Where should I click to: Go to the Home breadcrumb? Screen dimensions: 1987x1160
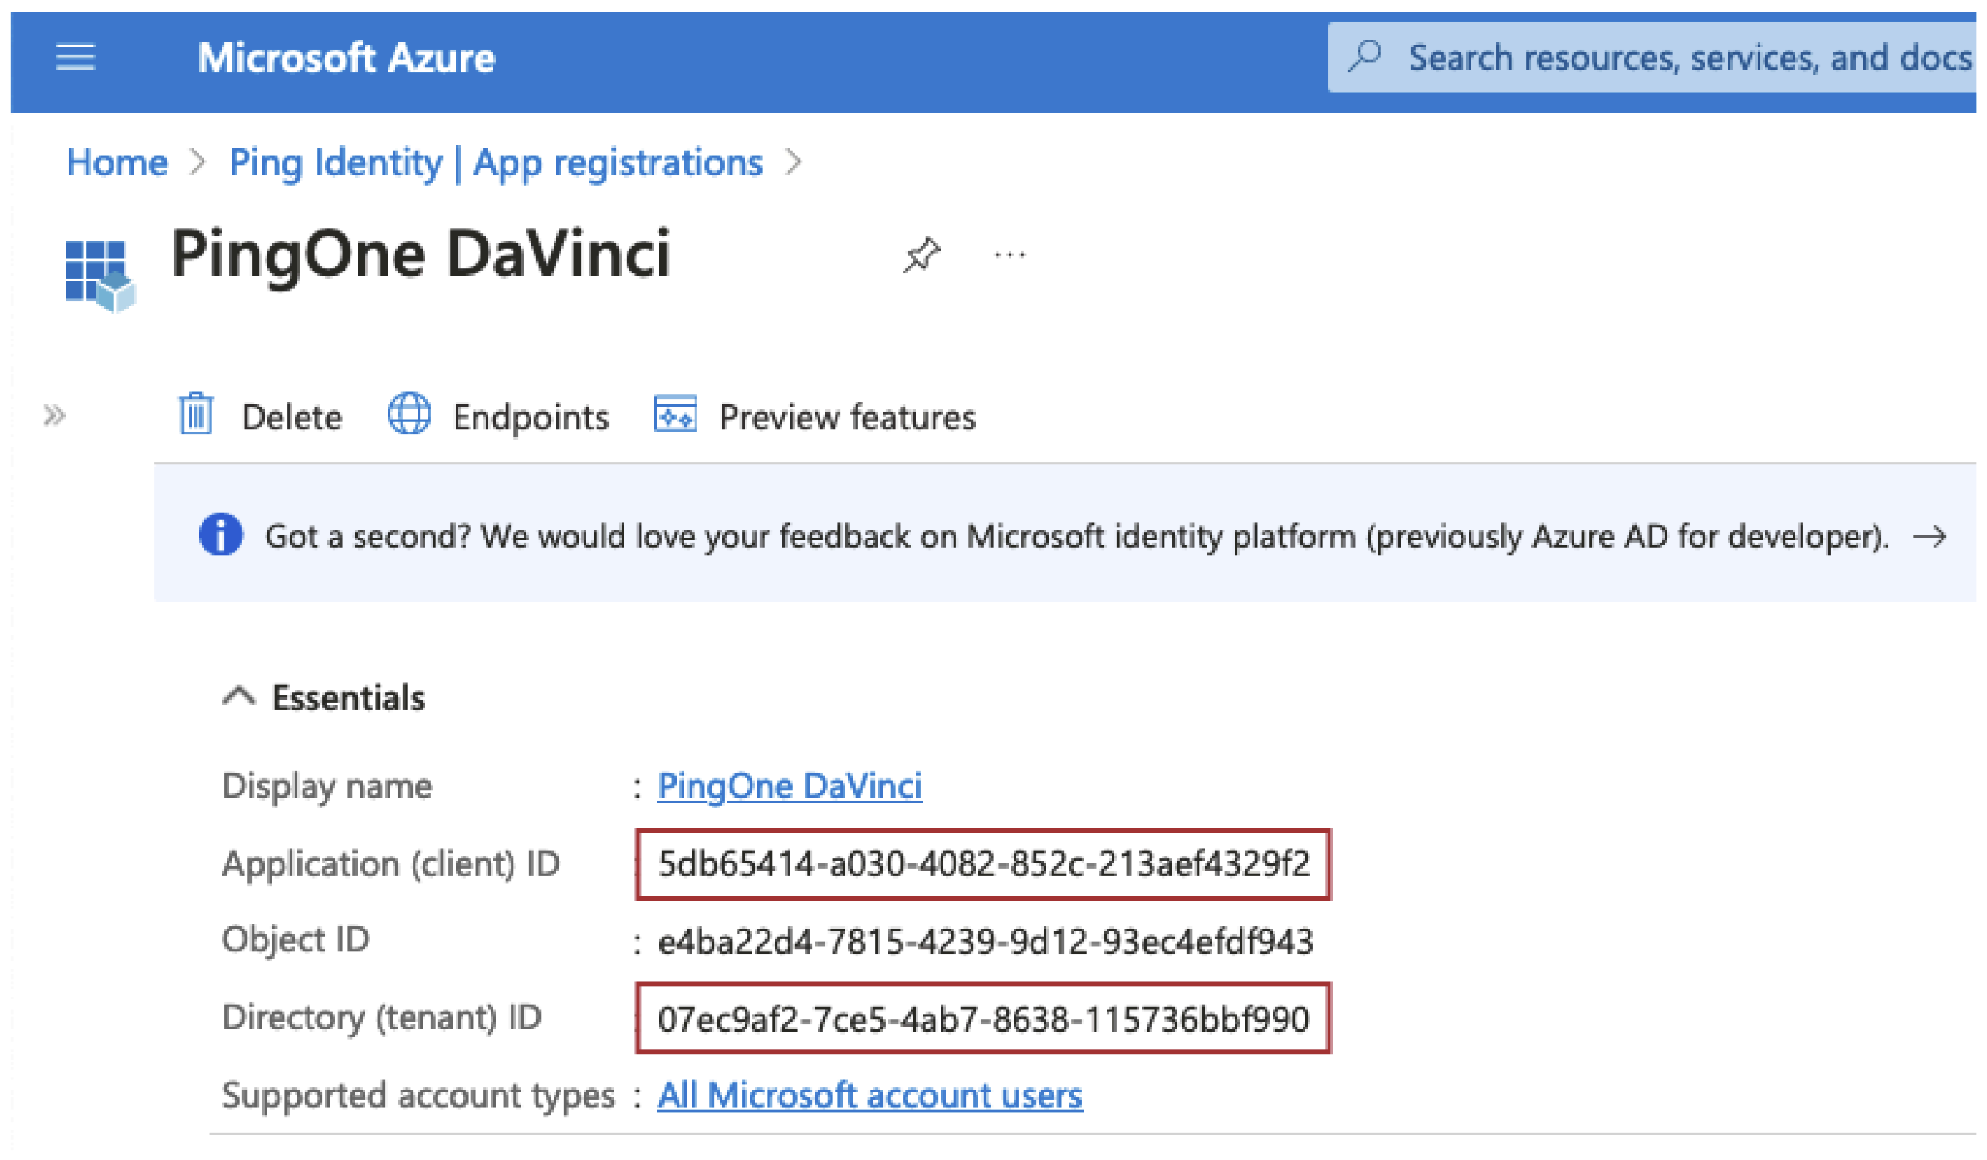(x=117, y=162)
